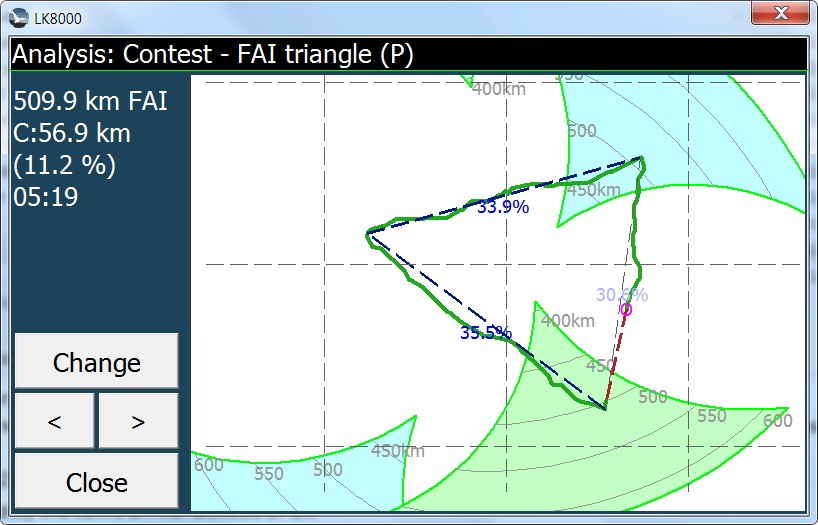818x525 pixels.
Task: Click the magenta circle position marker
Action: pos(626,310)
